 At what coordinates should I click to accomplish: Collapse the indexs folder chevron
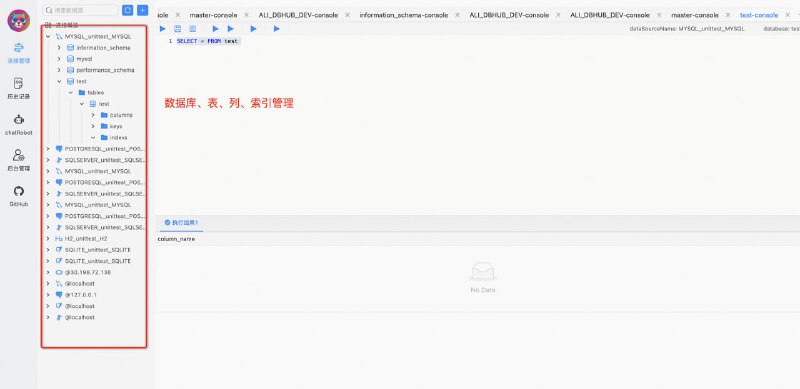pos(93,137)
